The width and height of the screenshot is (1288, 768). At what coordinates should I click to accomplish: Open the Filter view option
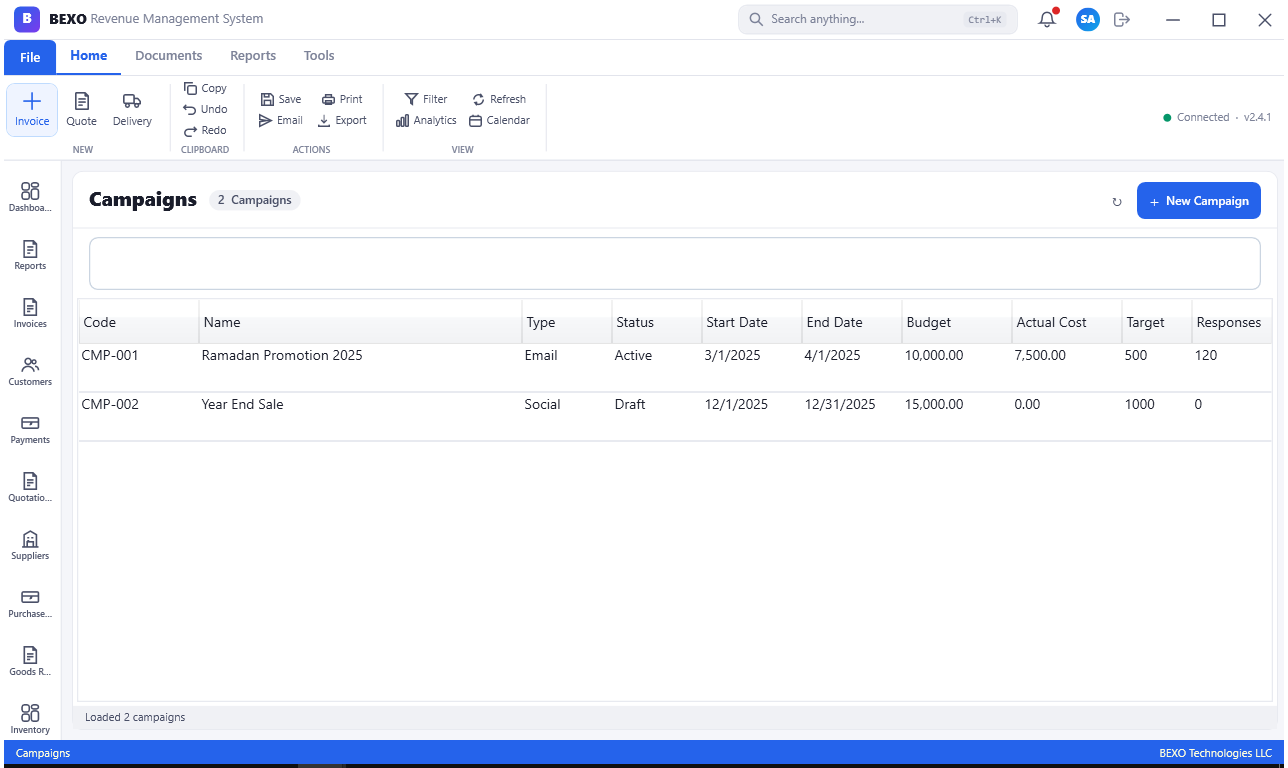point(426,99)
